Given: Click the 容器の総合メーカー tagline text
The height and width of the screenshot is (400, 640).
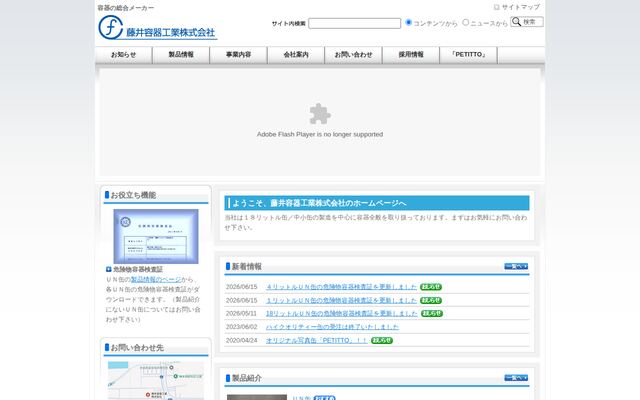Looking at the screenshot, I should pos(126,8).
